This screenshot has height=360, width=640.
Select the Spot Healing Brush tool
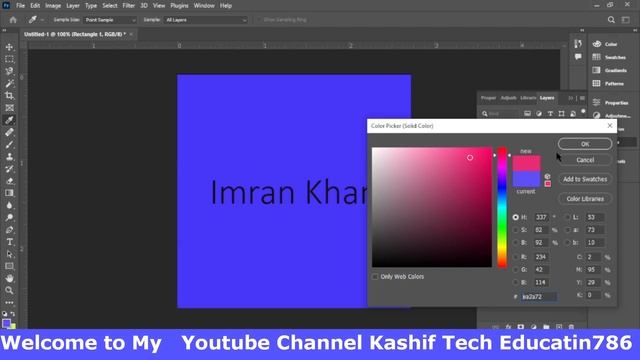pyautogui.click(x=9, y=132)
